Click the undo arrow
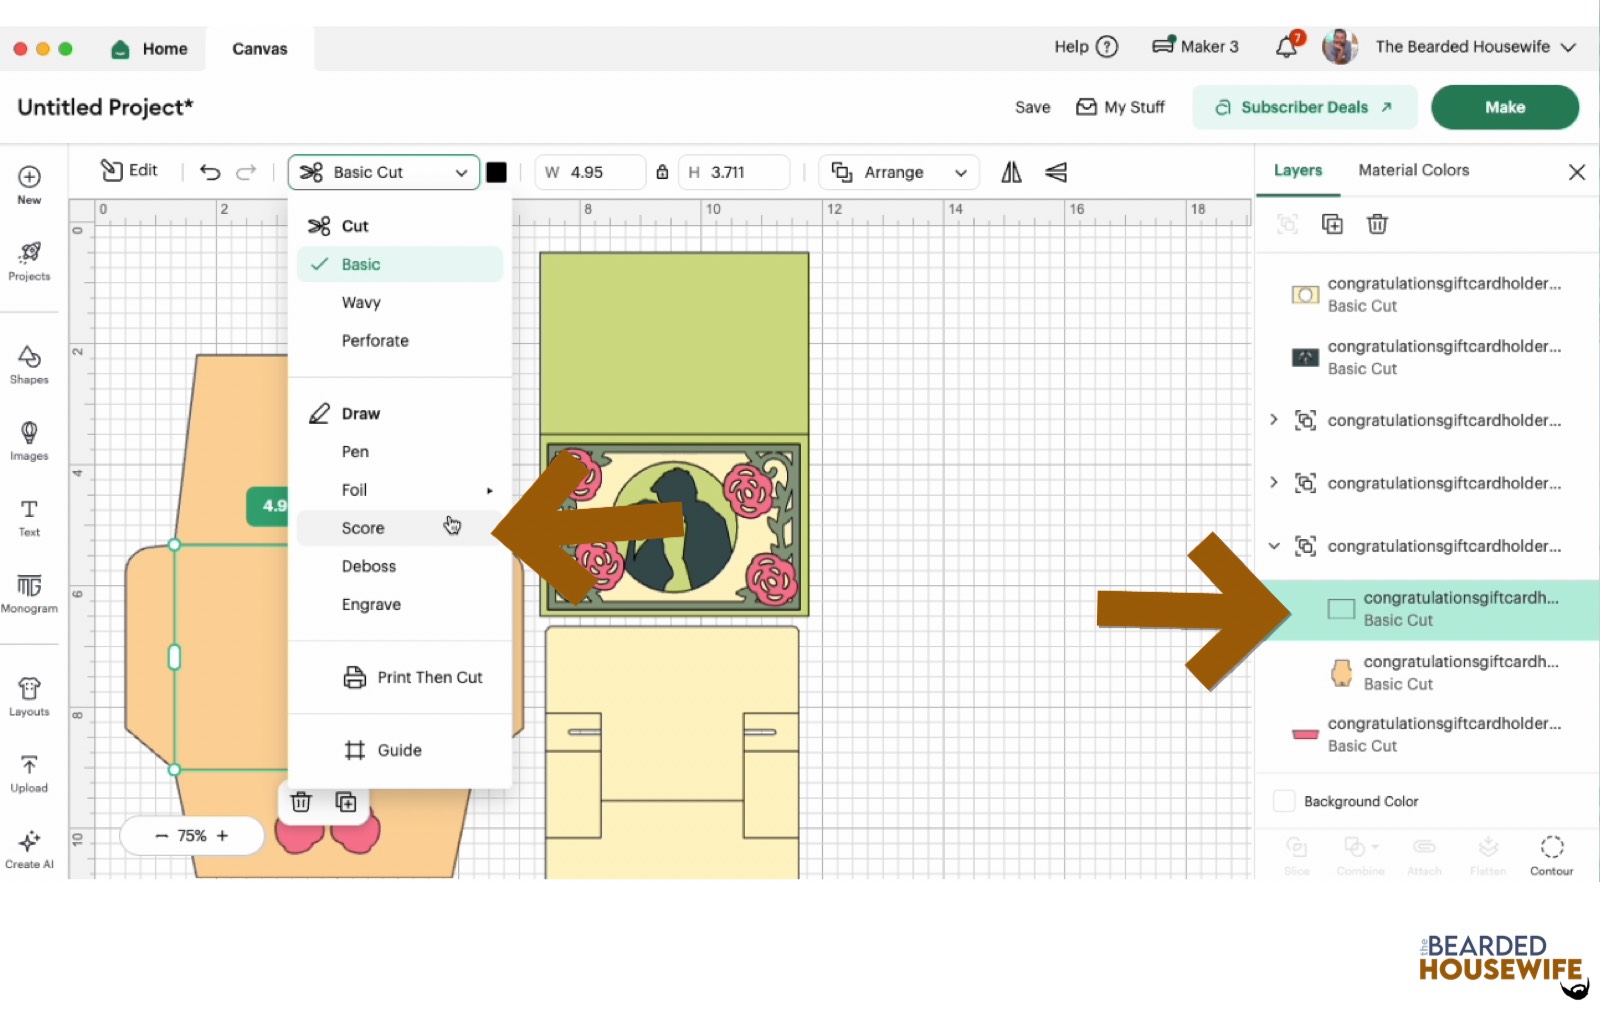Screen dimensions: 1600x1017 pos(210,172)
